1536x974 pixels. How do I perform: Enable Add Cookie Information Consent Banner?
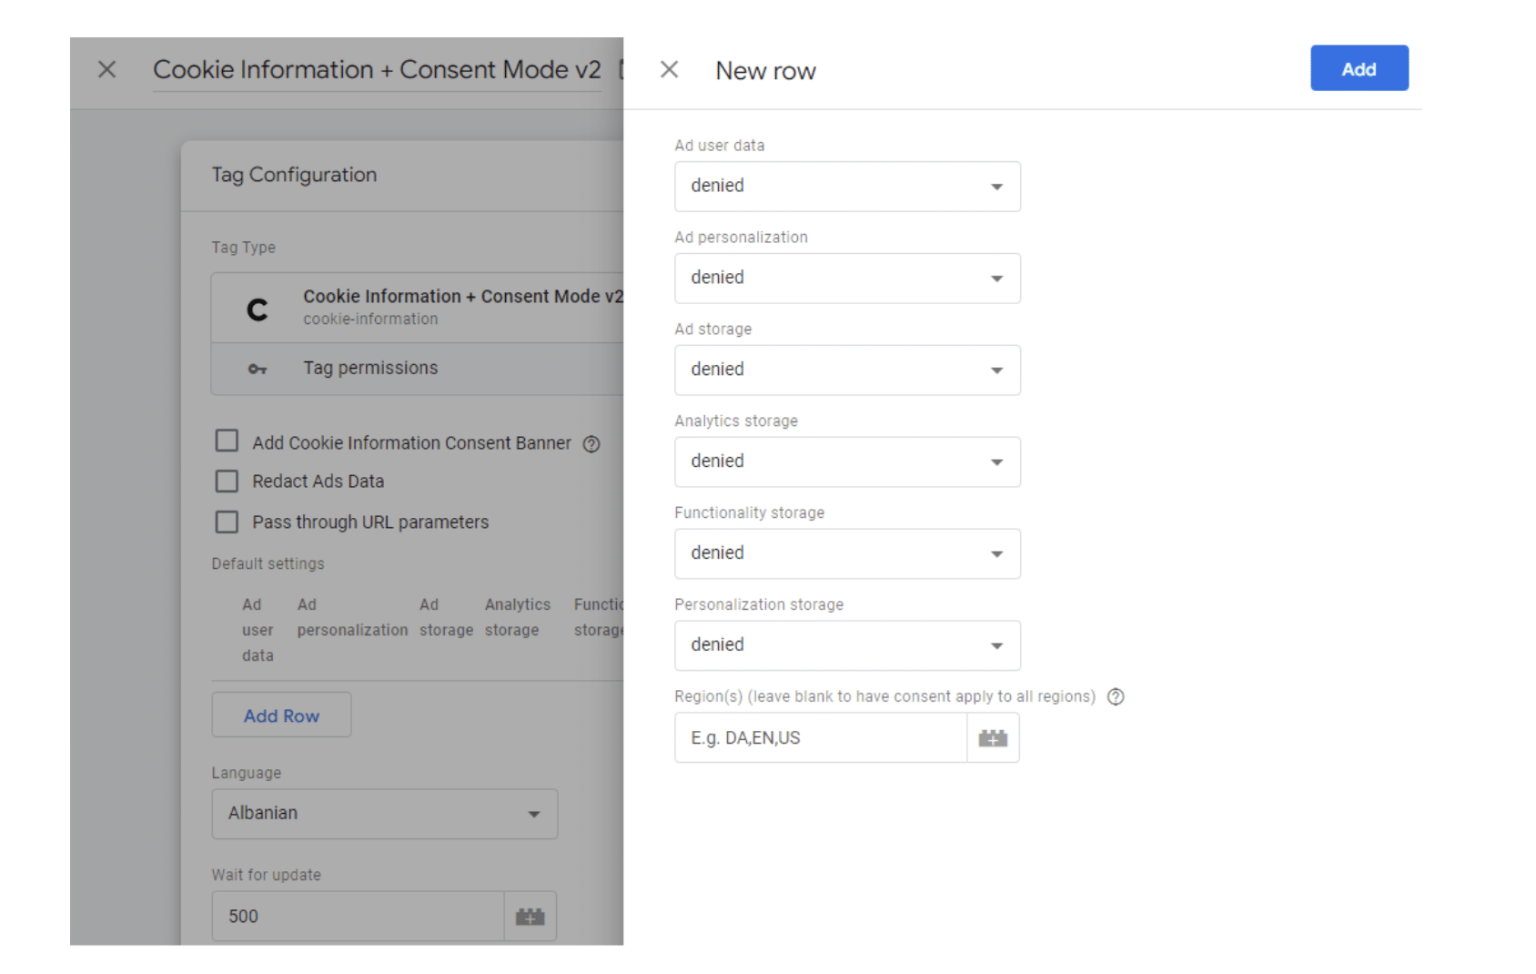[226, 440]
